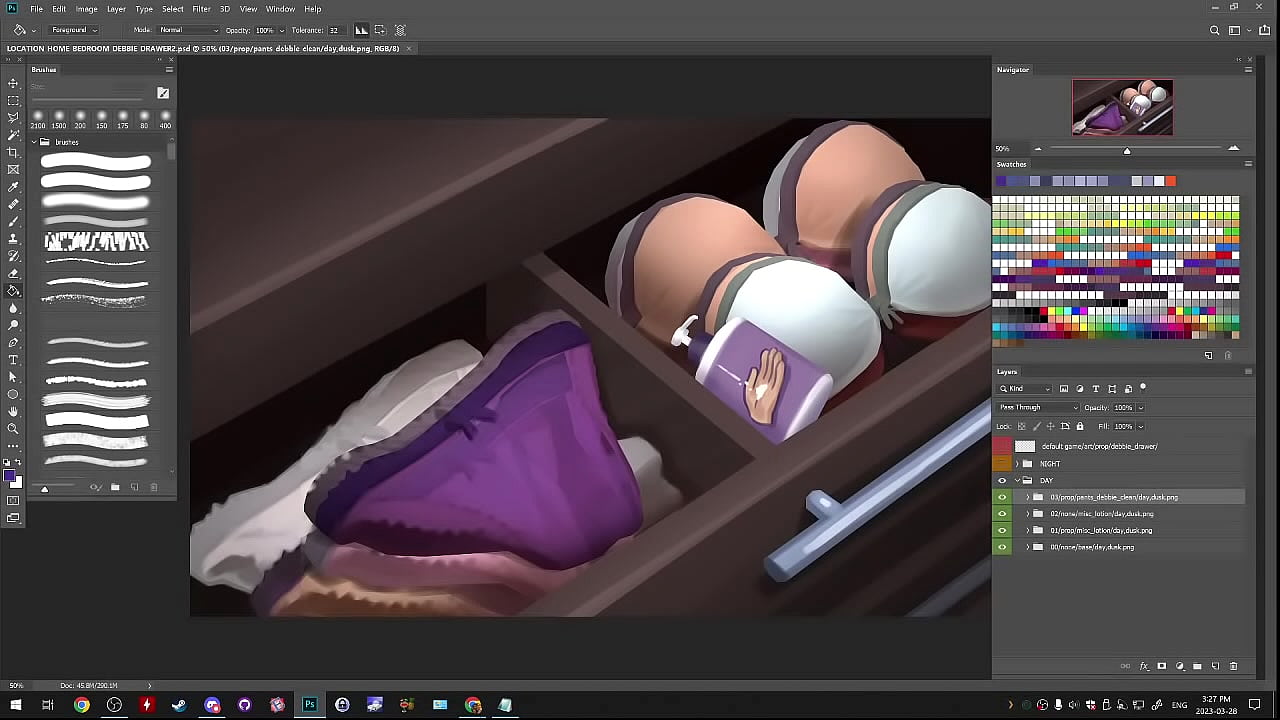Select the Hand tool
Image resolution: width=1280 pixels, height=720 pixels.
[x=13, y=411]
